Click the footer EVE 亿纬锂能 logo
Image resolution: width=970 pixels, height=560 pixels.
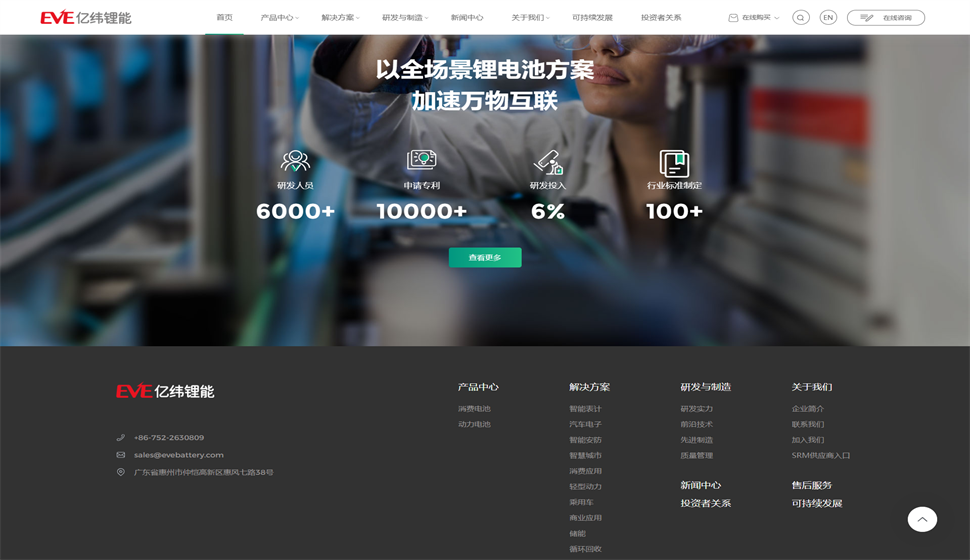point(165,391)
